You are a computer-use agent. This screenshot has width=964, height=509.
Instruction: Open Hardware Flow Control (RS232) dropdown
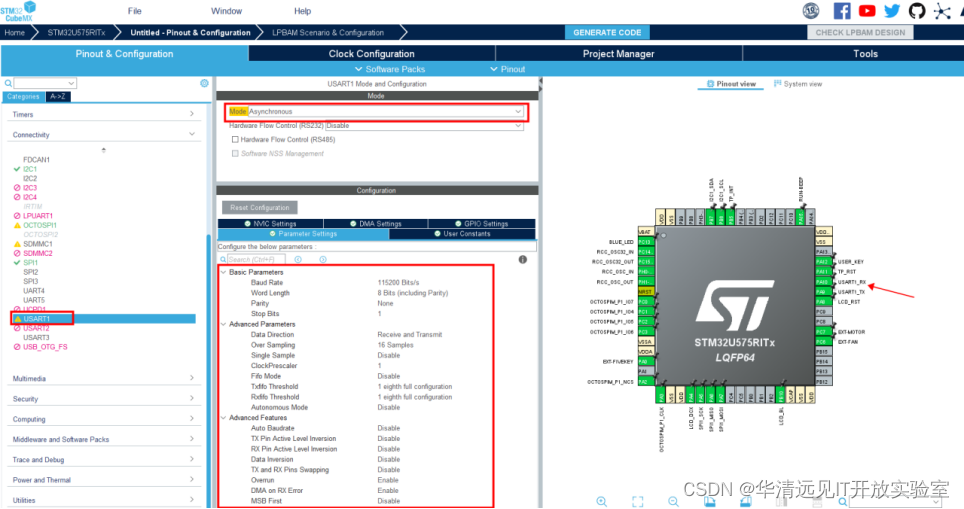[x=424, y=125]
